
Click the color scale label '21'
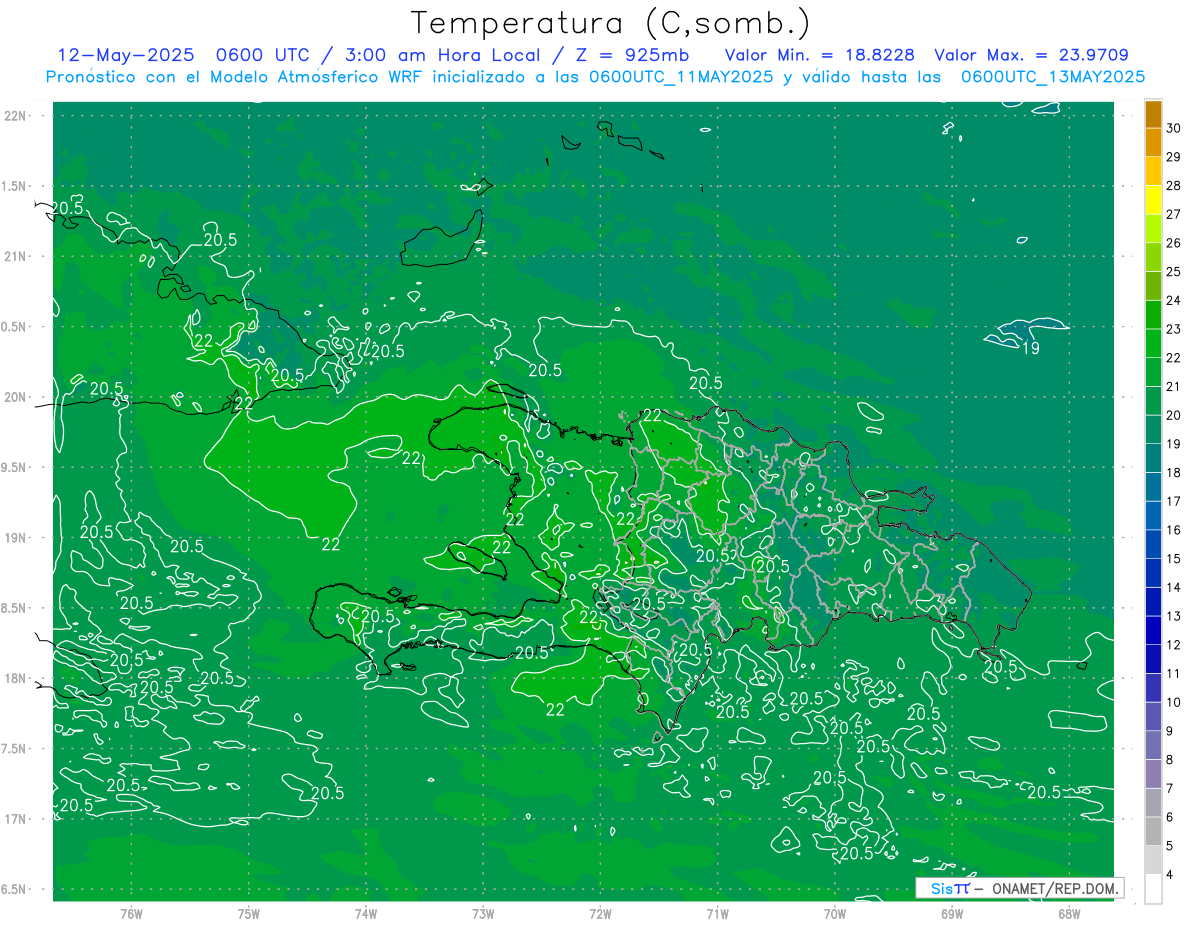[x=1174, y=386]
